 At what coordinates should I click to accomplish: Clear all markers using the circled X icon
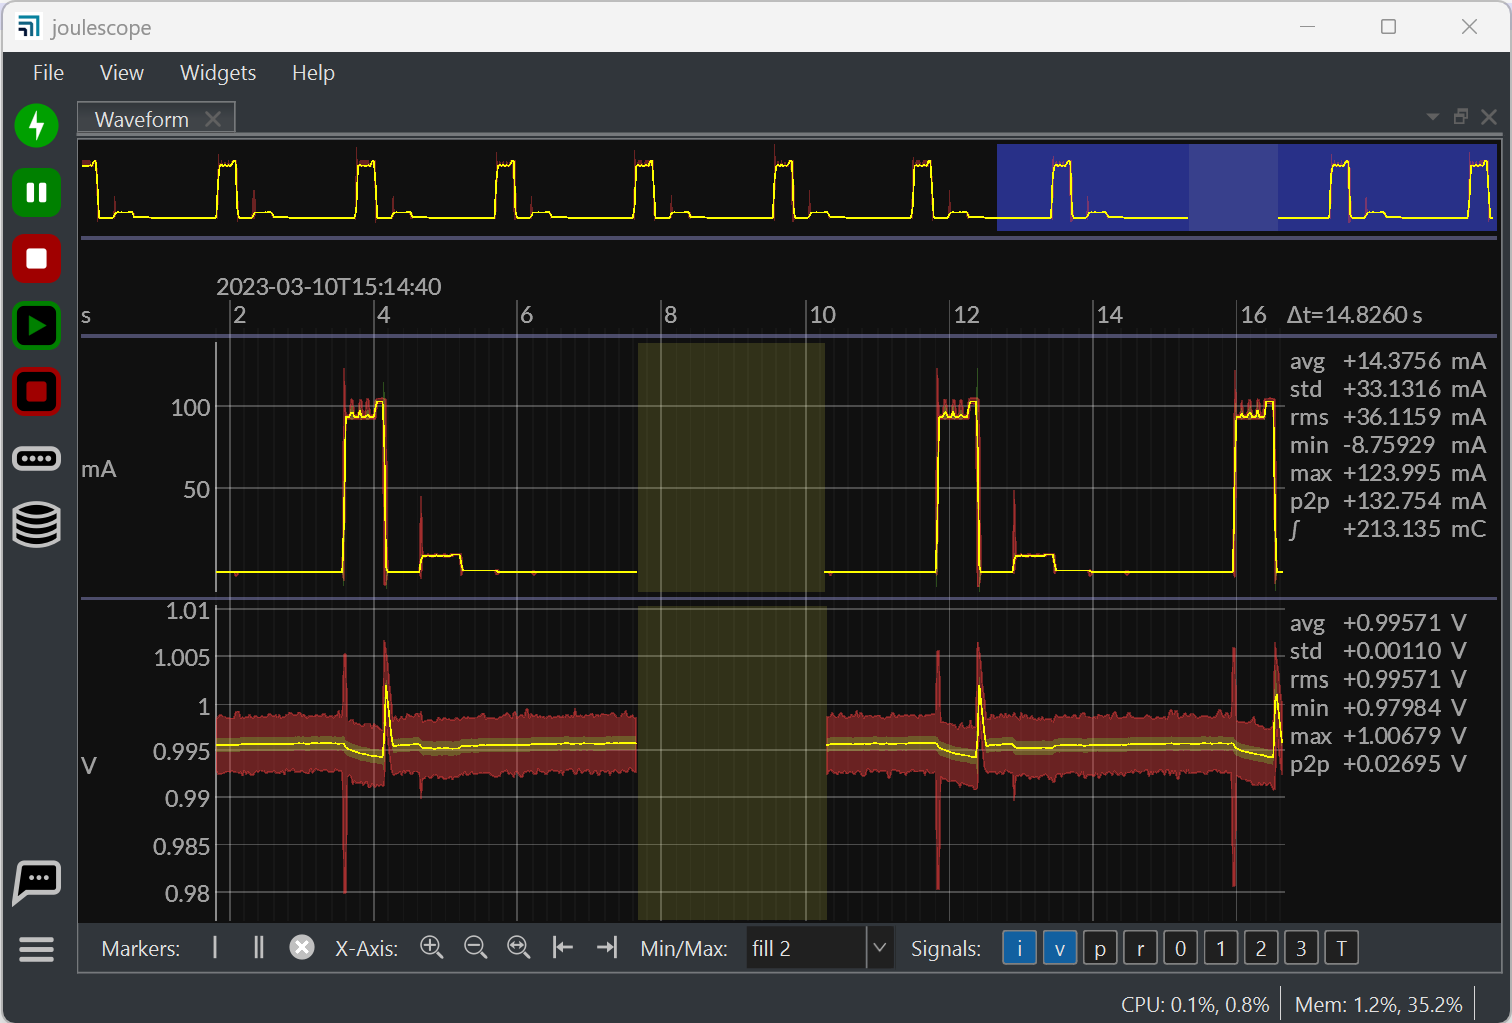(302, 947)
